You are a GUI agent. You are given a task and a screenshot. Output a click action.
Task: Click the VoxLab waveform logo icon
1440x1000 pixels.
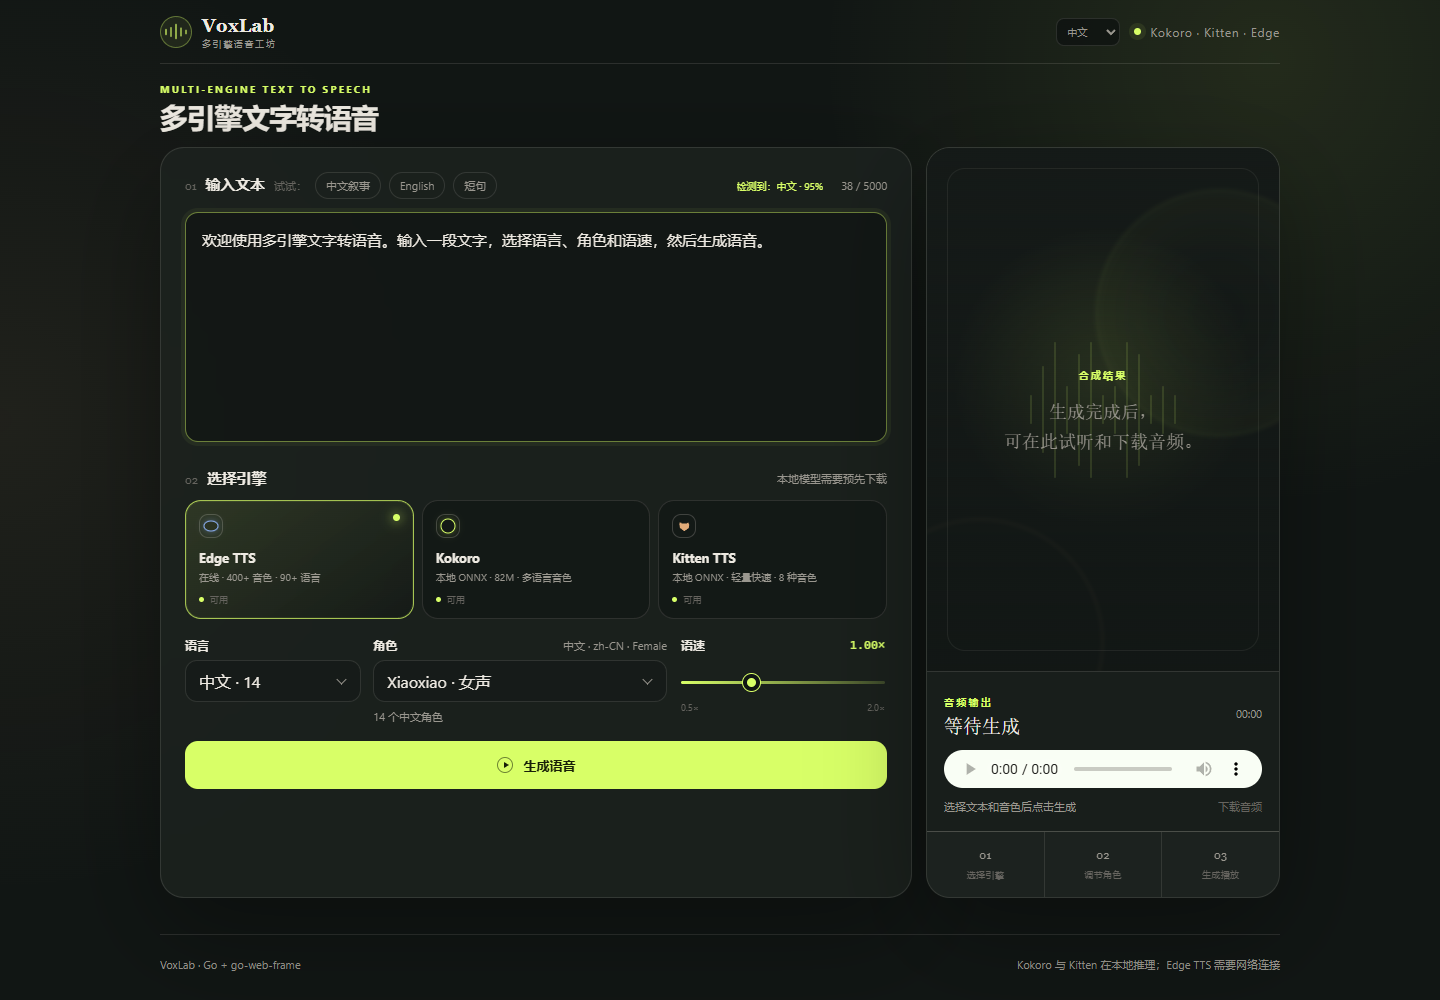(176, 32)
